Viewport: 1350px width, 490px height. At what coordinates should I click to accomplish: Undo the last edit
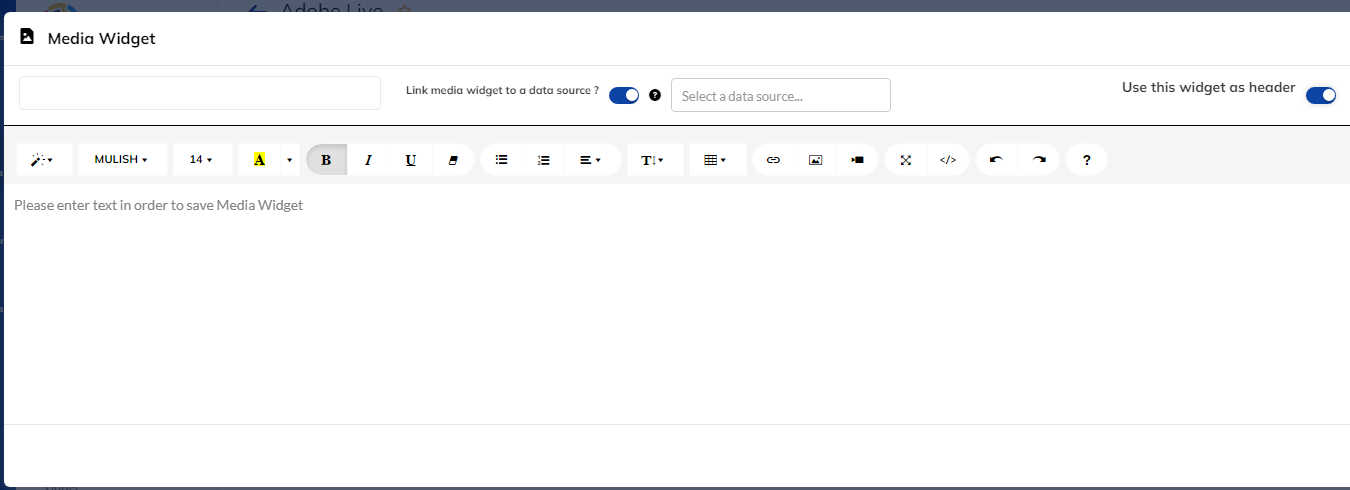point(996,160)
